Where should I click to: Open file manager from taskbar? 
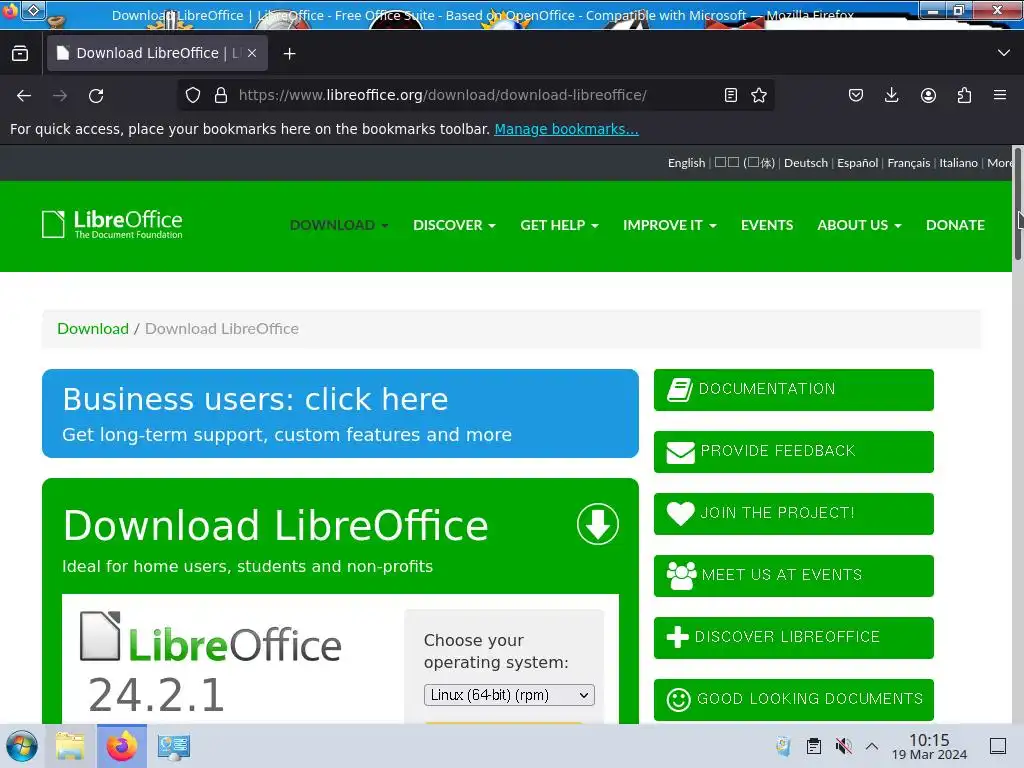(70, 746)
